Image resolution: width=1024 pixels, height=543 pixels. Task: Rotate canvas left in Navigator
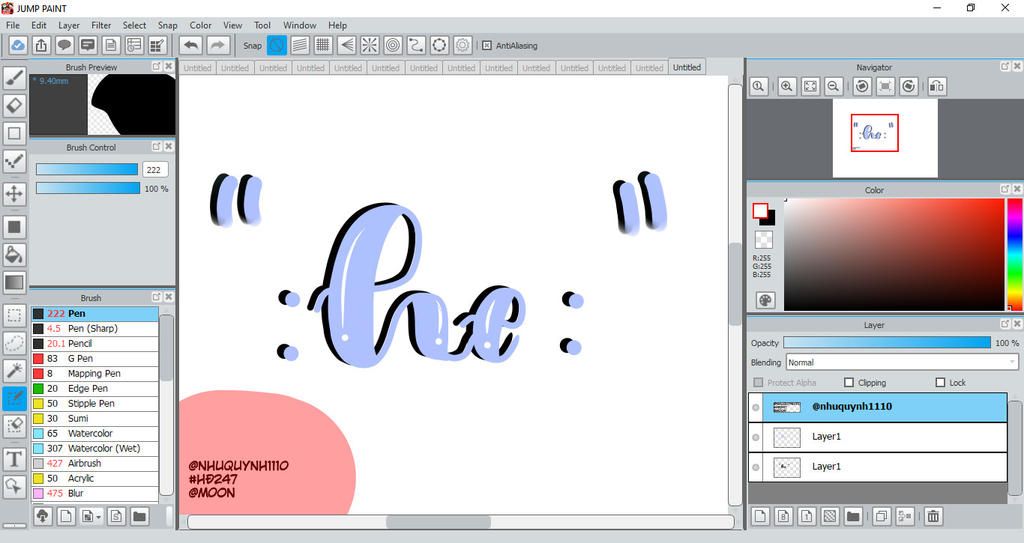(862, 86)
